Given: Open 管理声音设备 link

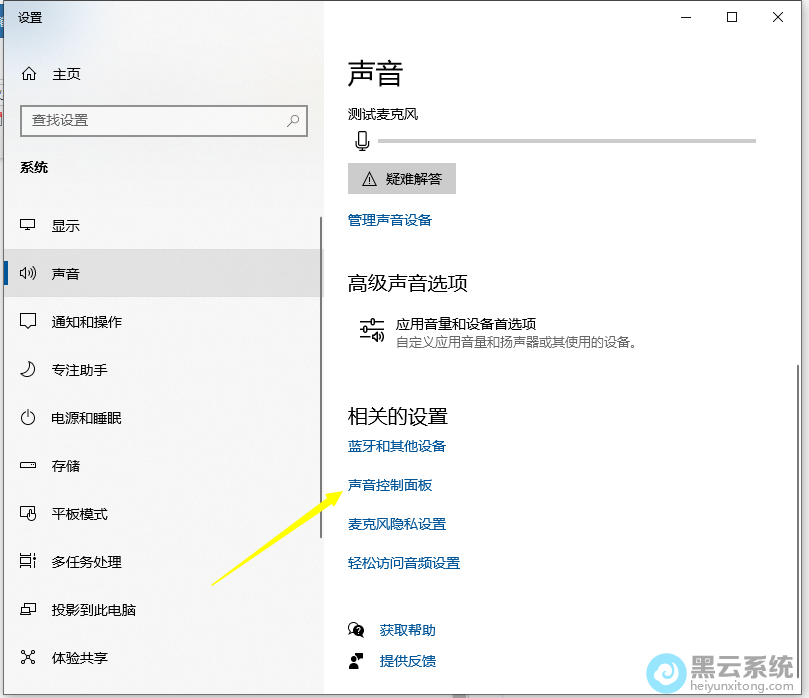Looking at the screenshot, I should (x=390, y=220).
